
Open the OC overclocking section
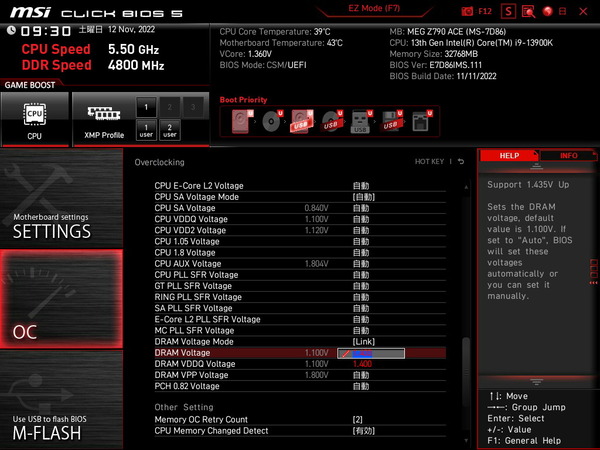coord(61,299)
